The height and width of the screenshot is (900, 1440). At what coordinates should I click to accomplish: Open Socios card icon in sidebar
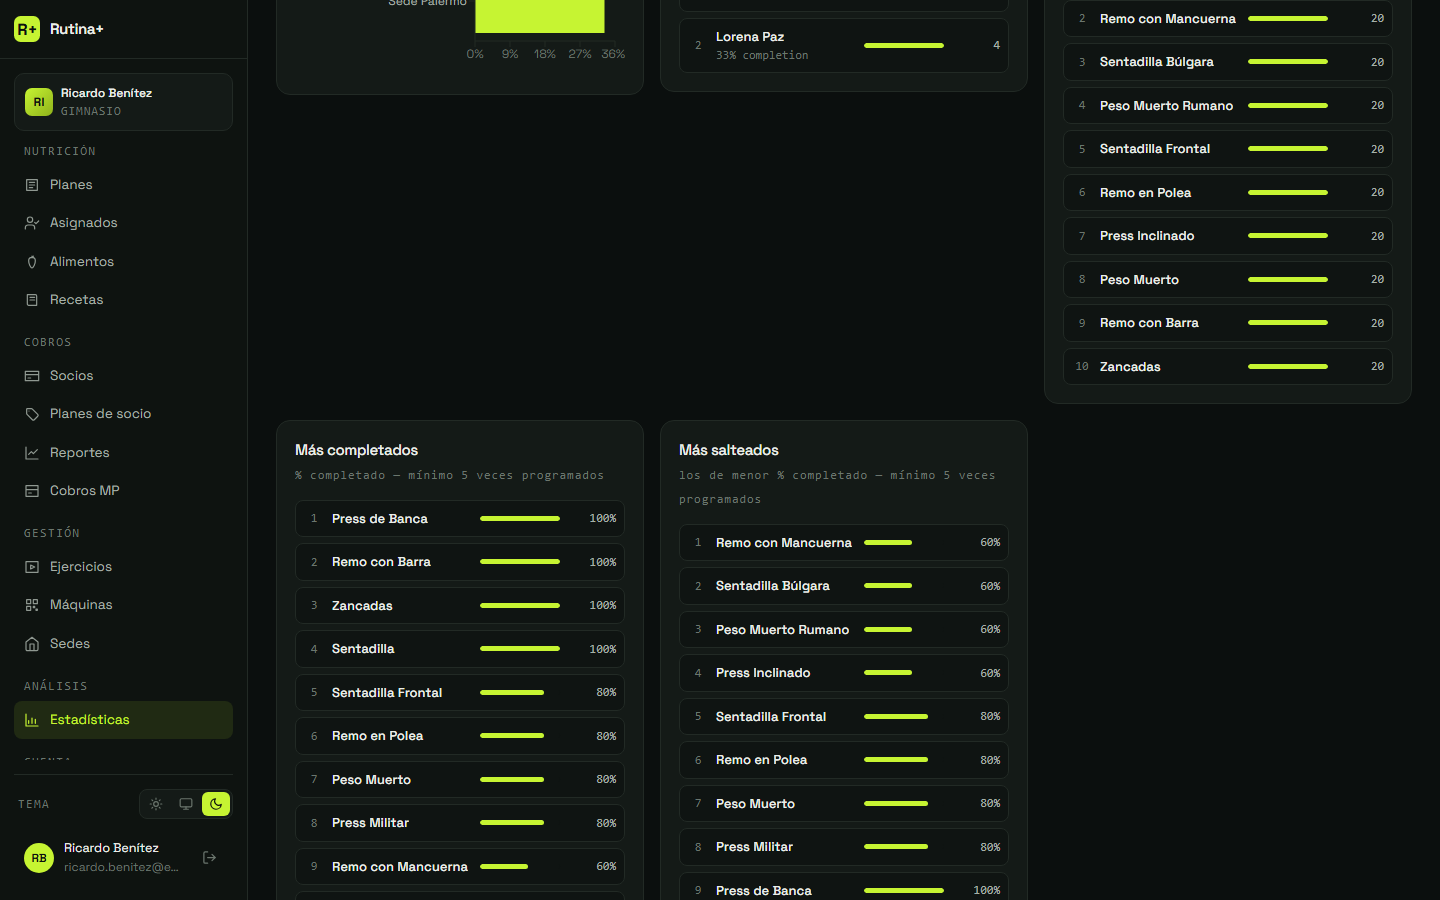click(x=32, y=376)
